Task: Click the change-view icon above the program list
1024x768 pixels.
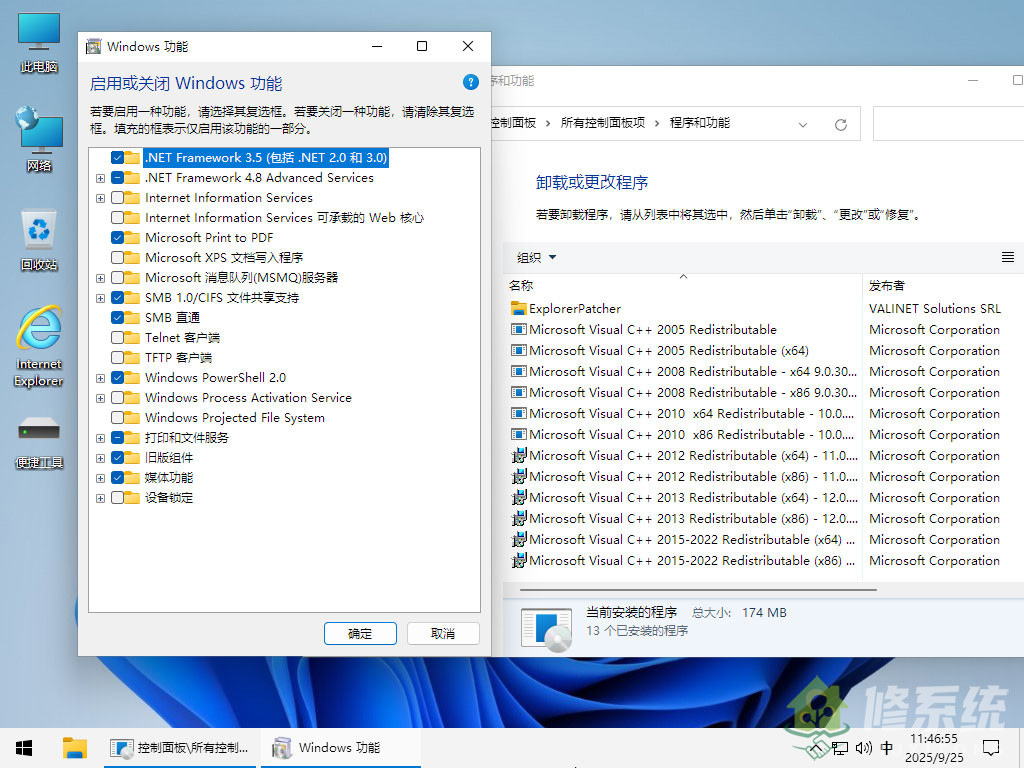Action: pos(1007,257)
